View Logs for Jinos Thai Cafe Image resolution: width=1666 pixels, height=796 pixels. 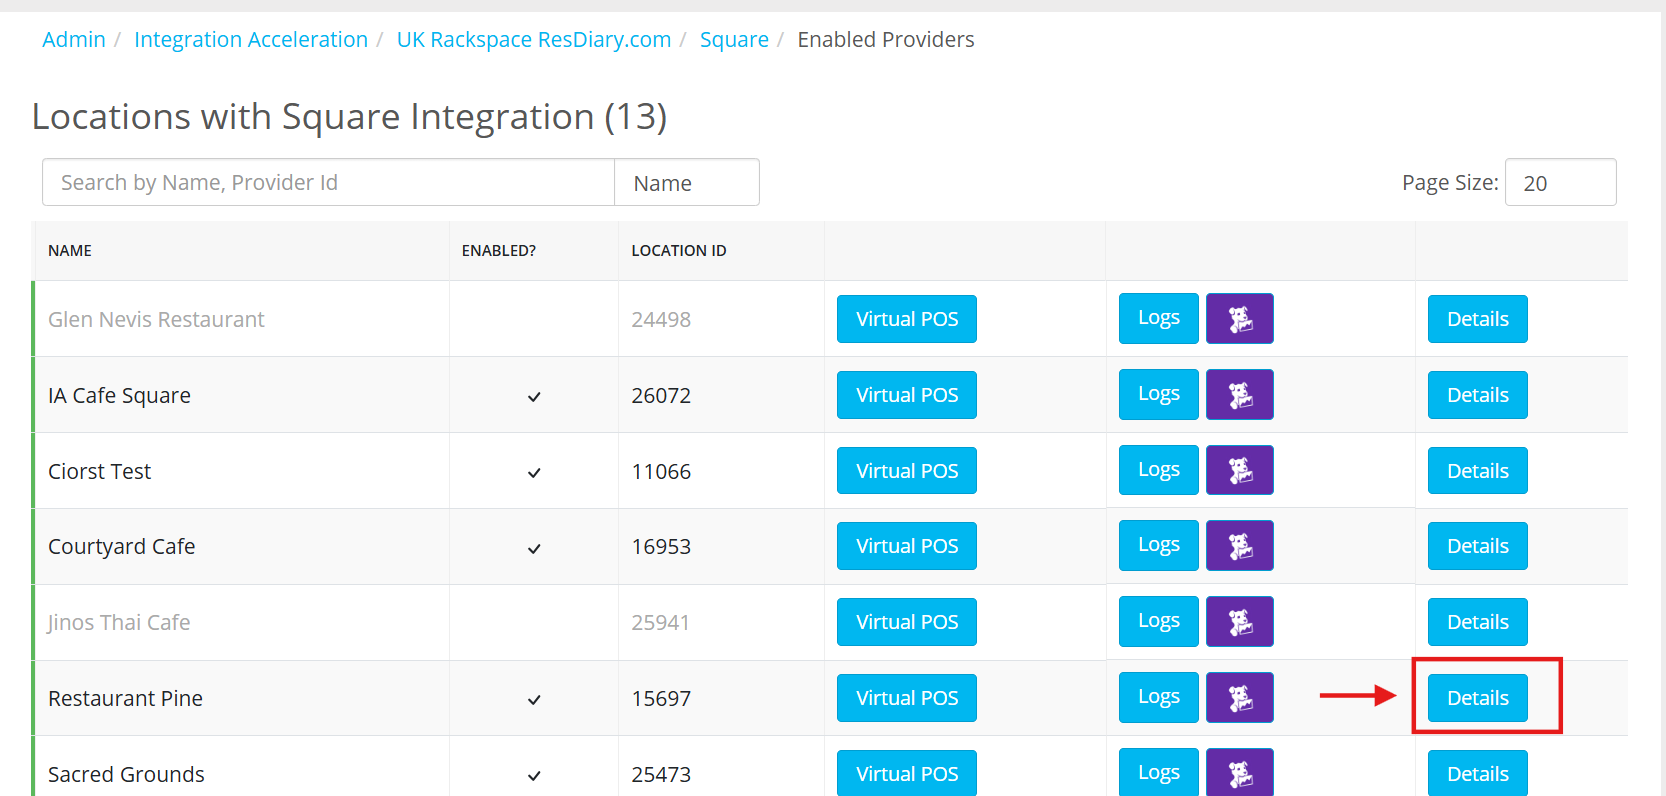click(1159, 621)
